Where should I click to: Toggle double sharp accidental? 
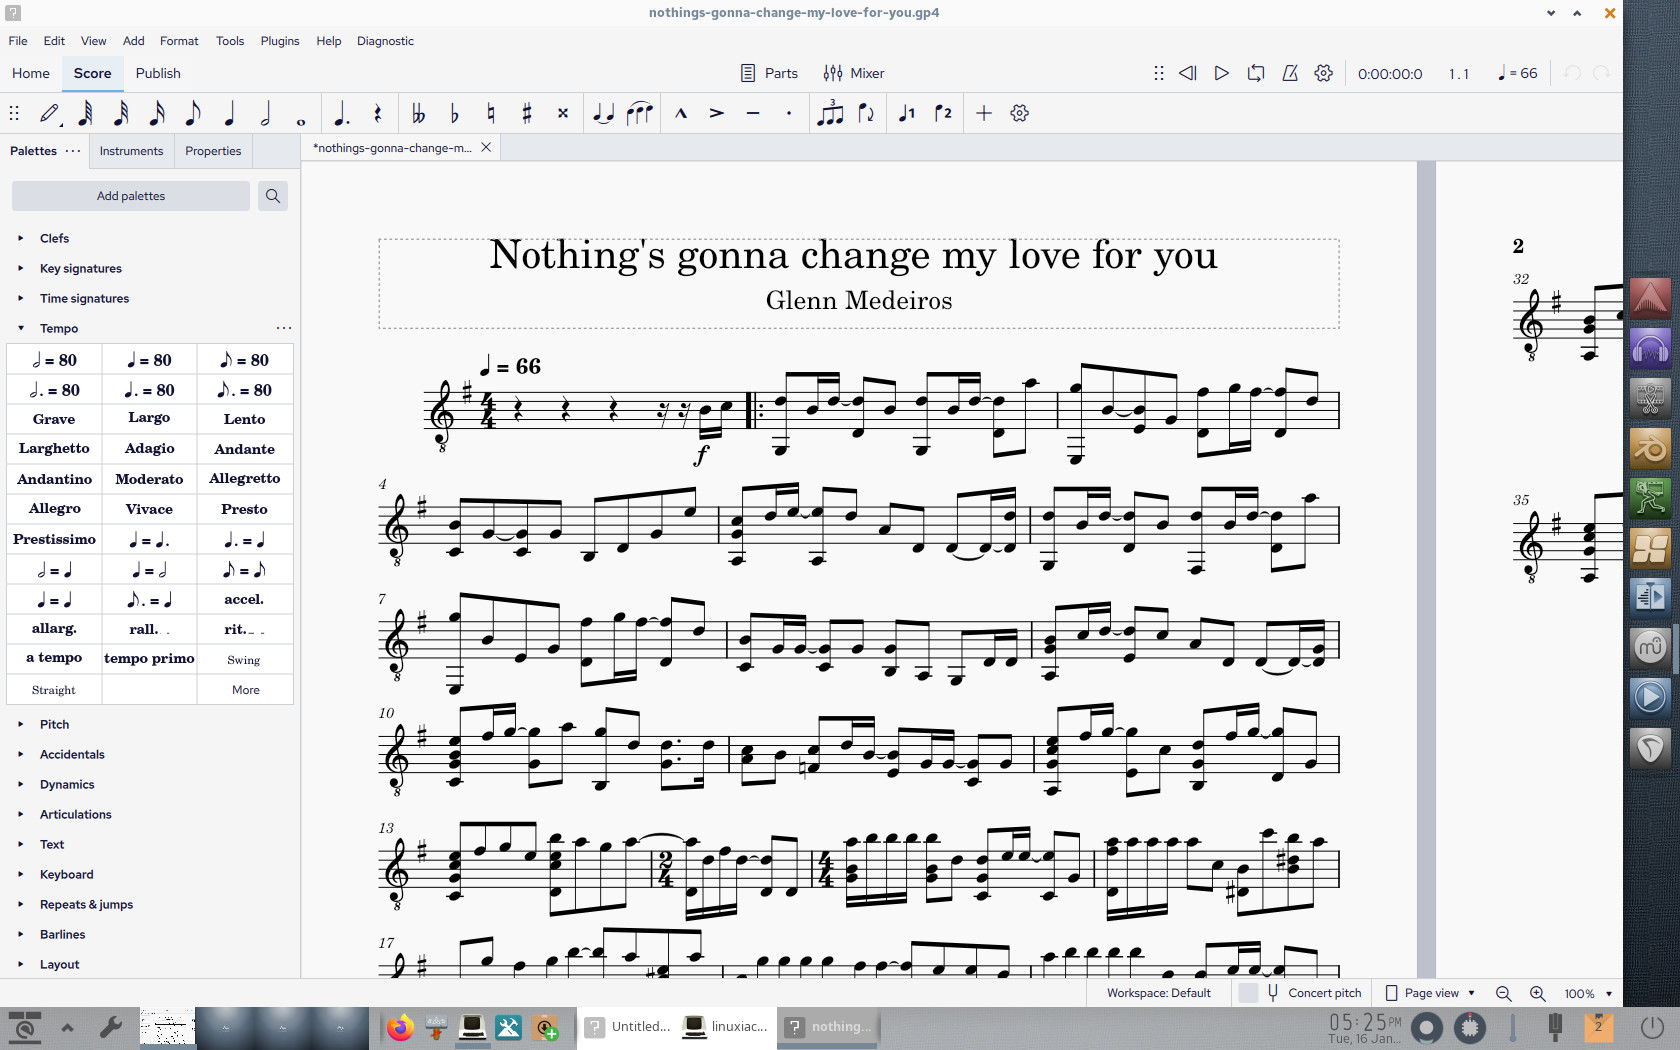(x=562, y=113)
